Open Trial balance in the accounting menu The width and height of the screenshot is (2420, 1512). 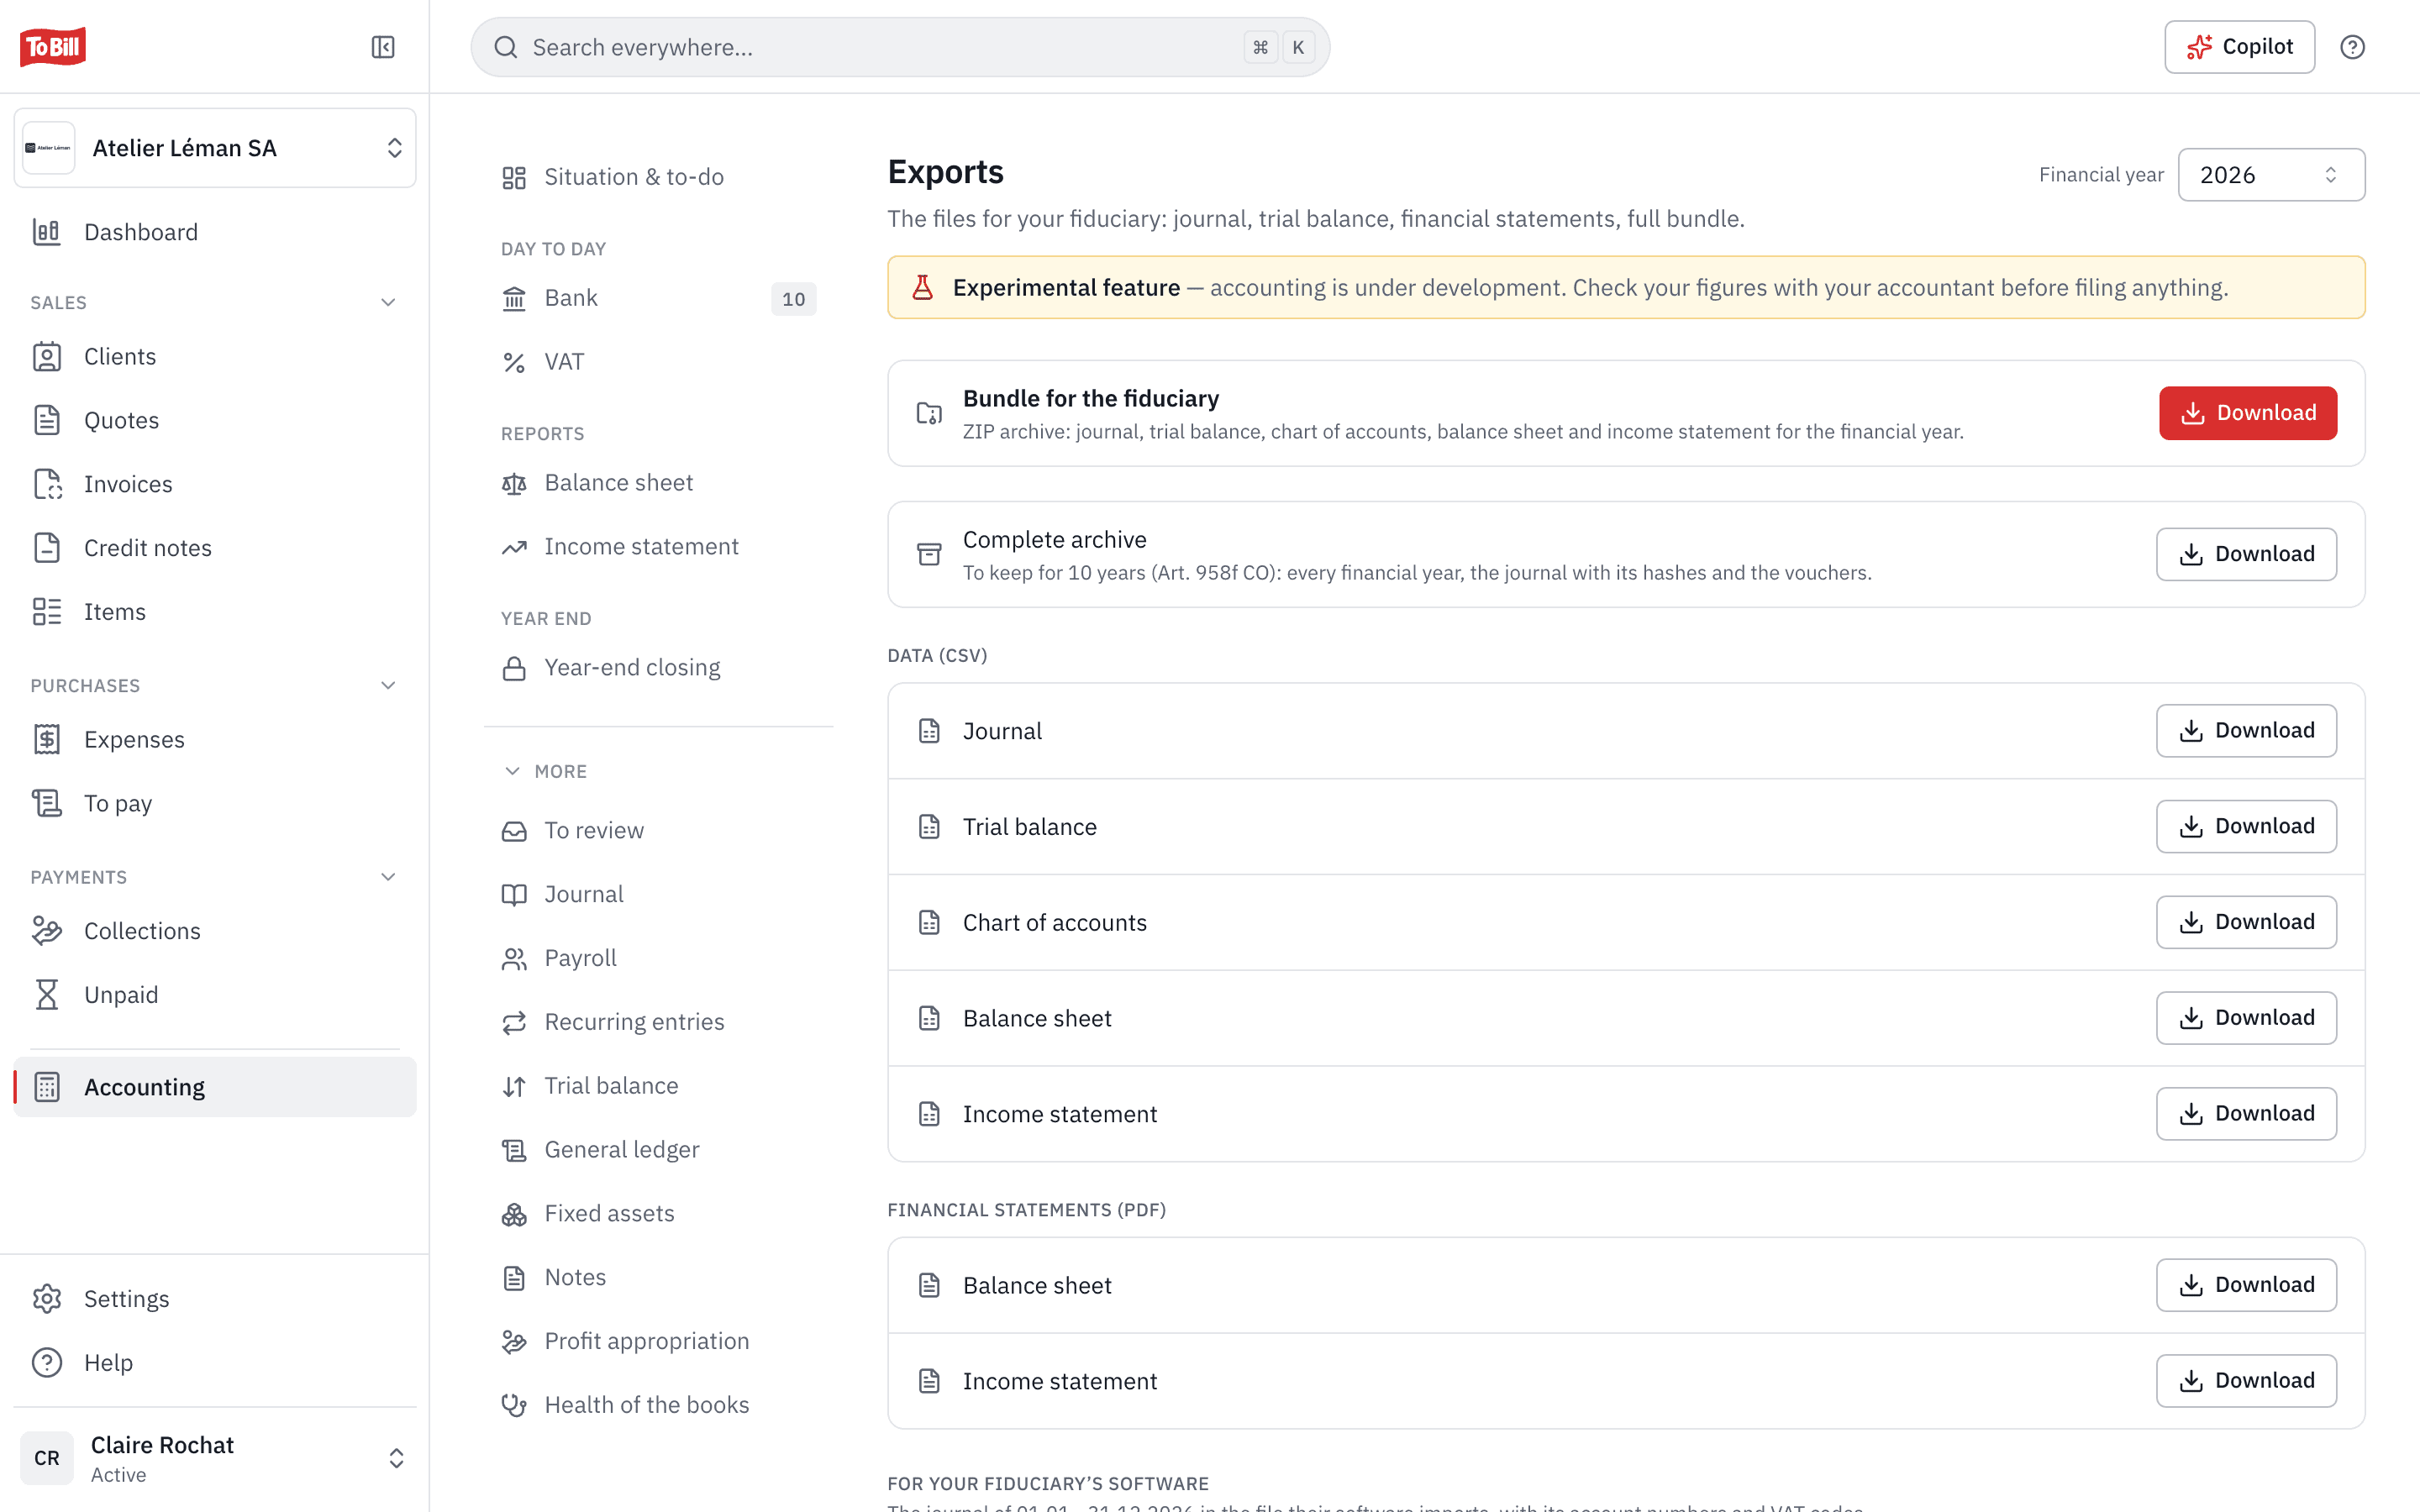click(x=658, y=1086)
